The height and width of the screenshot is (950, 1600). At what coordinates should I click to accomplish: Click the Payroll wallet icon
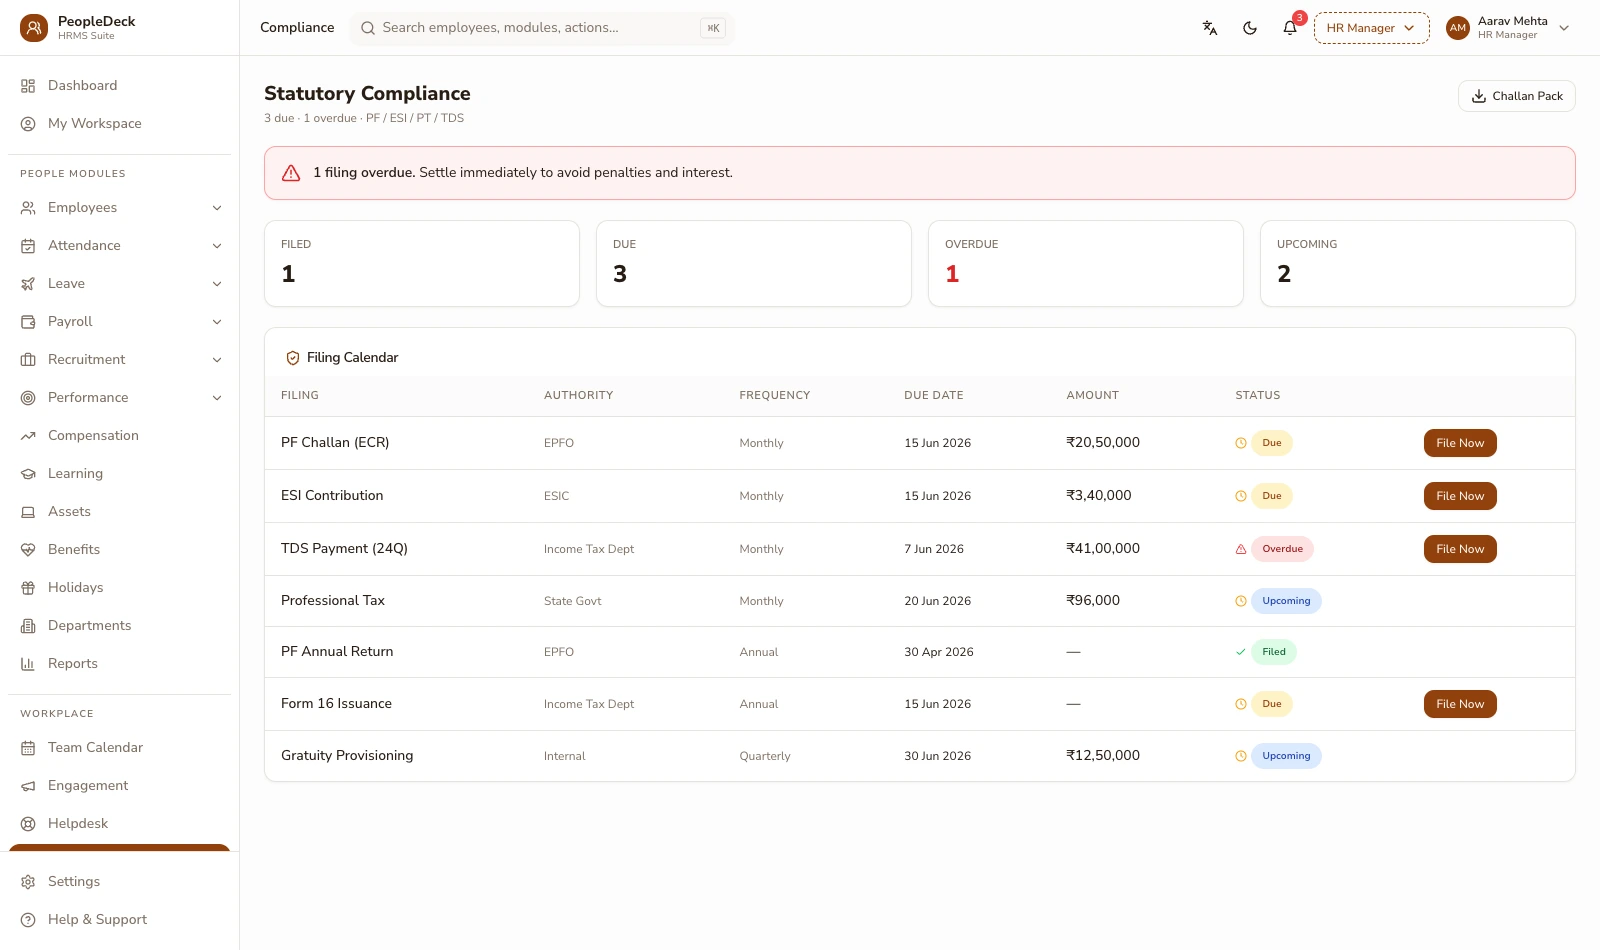28,322
